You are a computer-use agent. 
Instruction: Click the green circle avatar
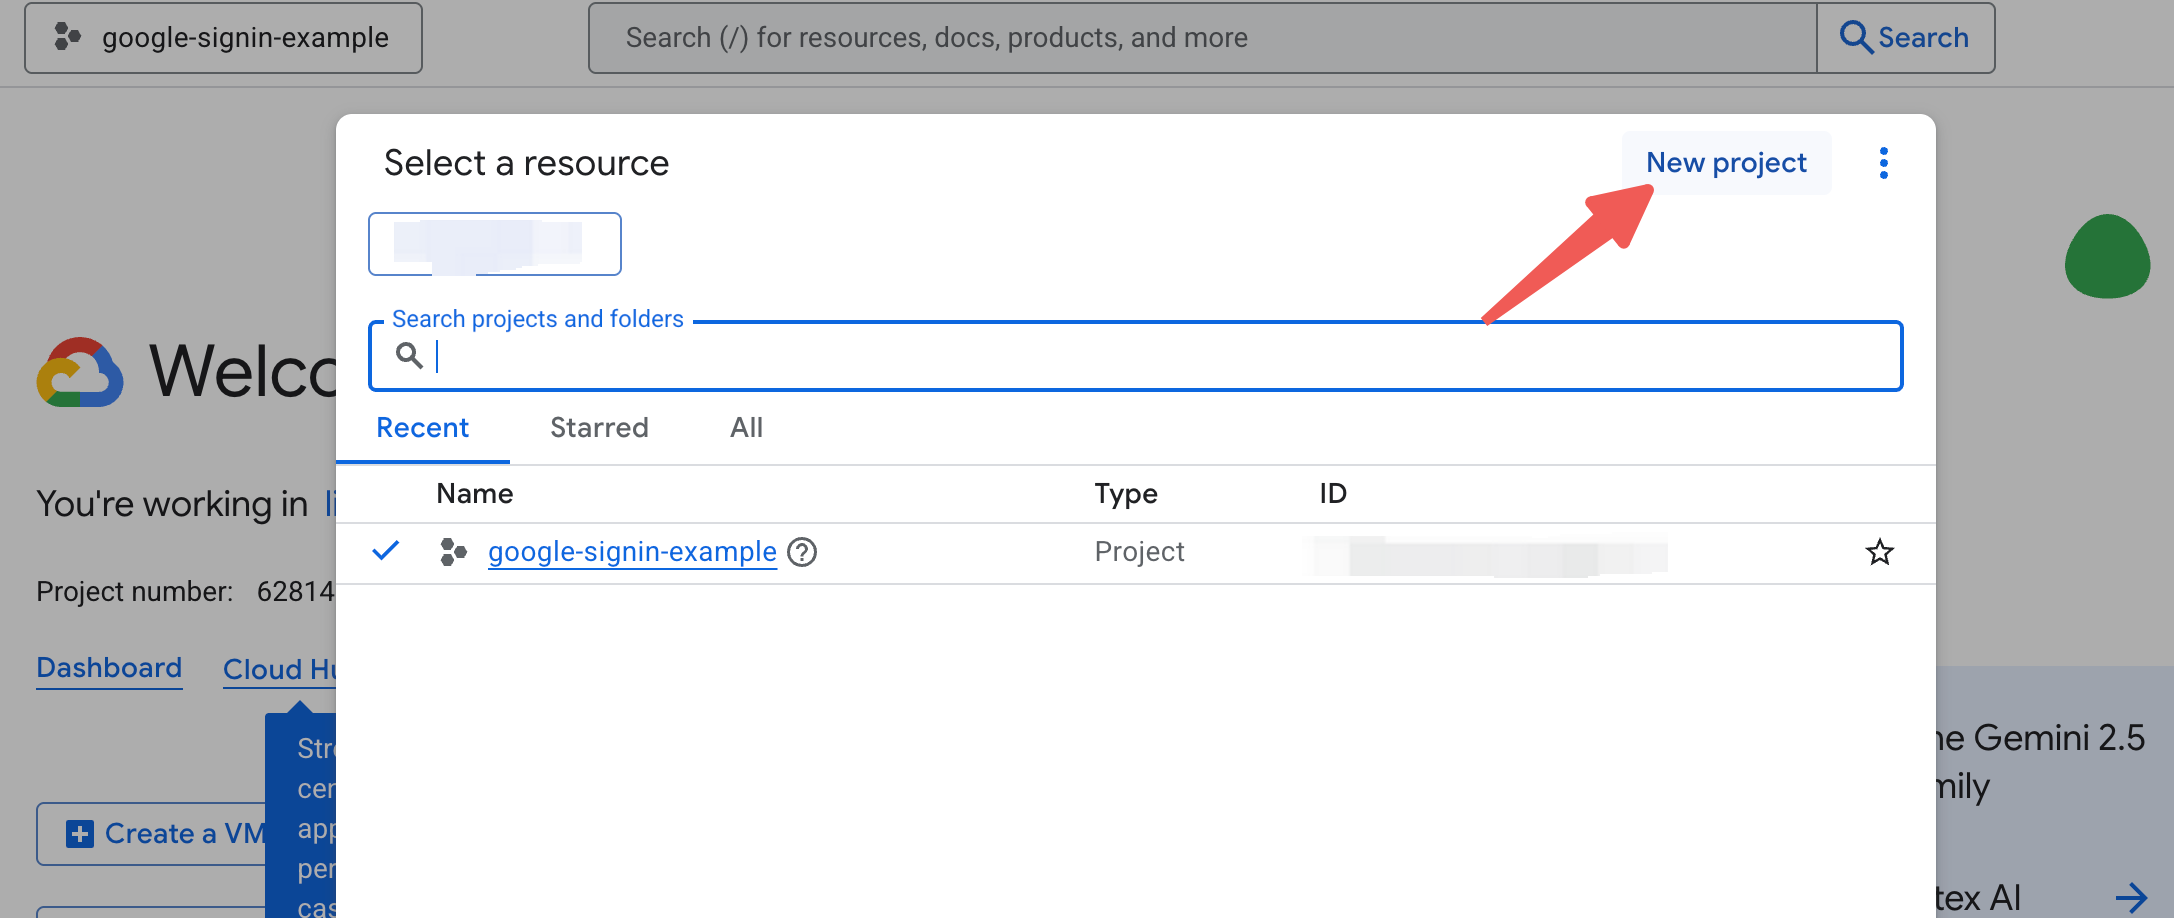(x=2107, y=257)
